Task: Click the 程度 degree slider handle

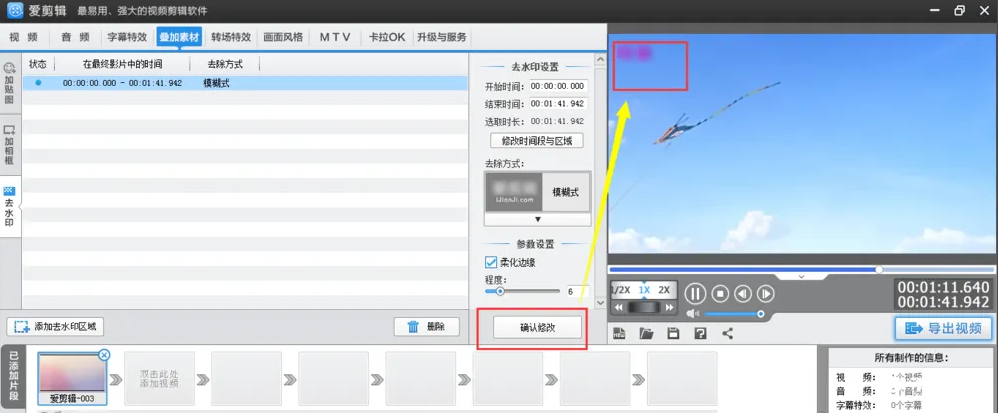Action: point(500,291)
